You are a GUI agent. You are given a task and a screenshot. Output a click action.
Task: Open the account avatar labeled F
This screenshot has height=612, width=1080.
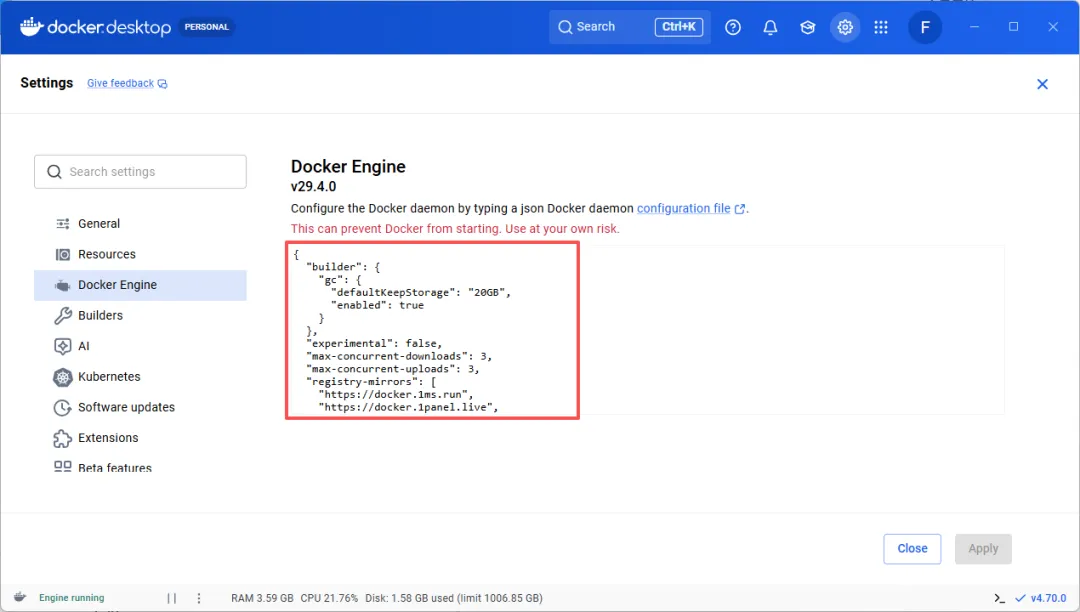924,27
